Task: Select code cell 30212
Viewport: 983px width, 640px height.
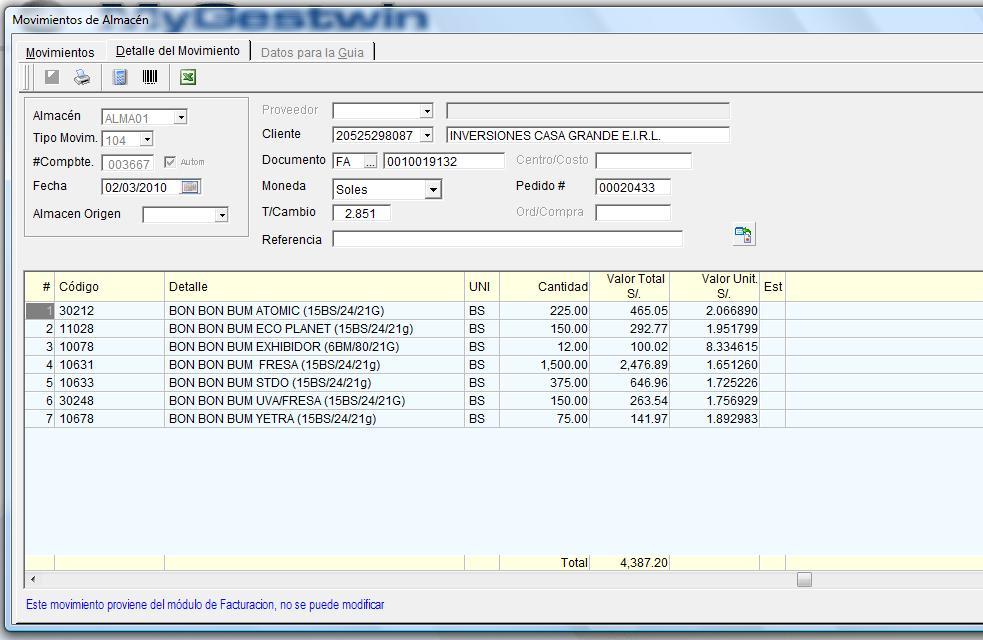Action: click(110, 310)
